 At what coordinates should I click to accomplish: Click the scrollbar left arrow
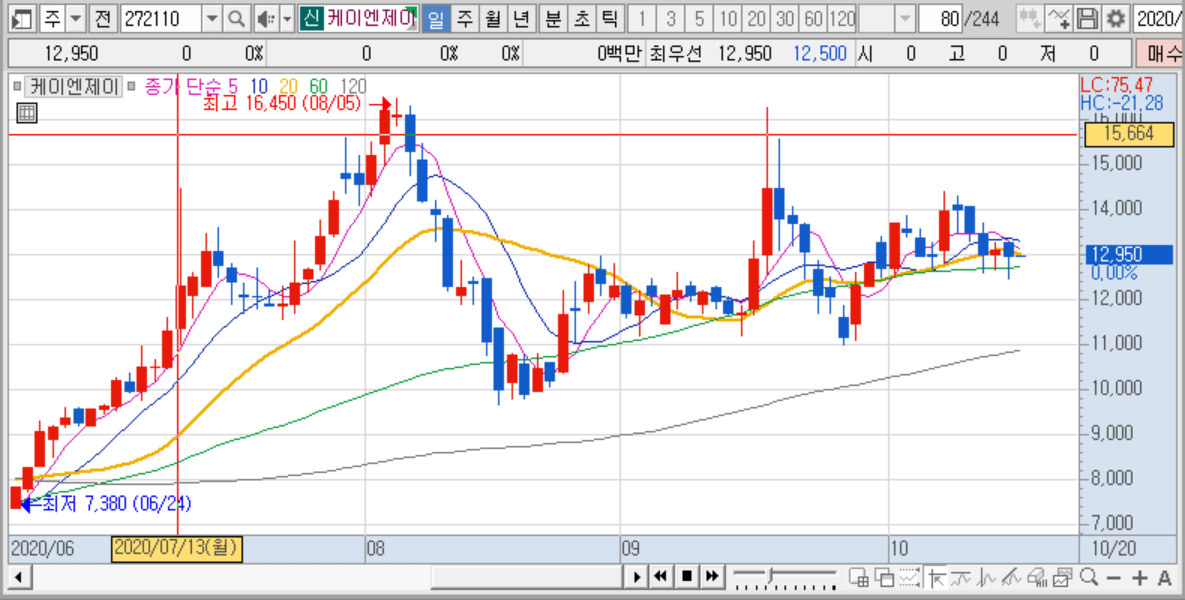click(x=20, y=577)
